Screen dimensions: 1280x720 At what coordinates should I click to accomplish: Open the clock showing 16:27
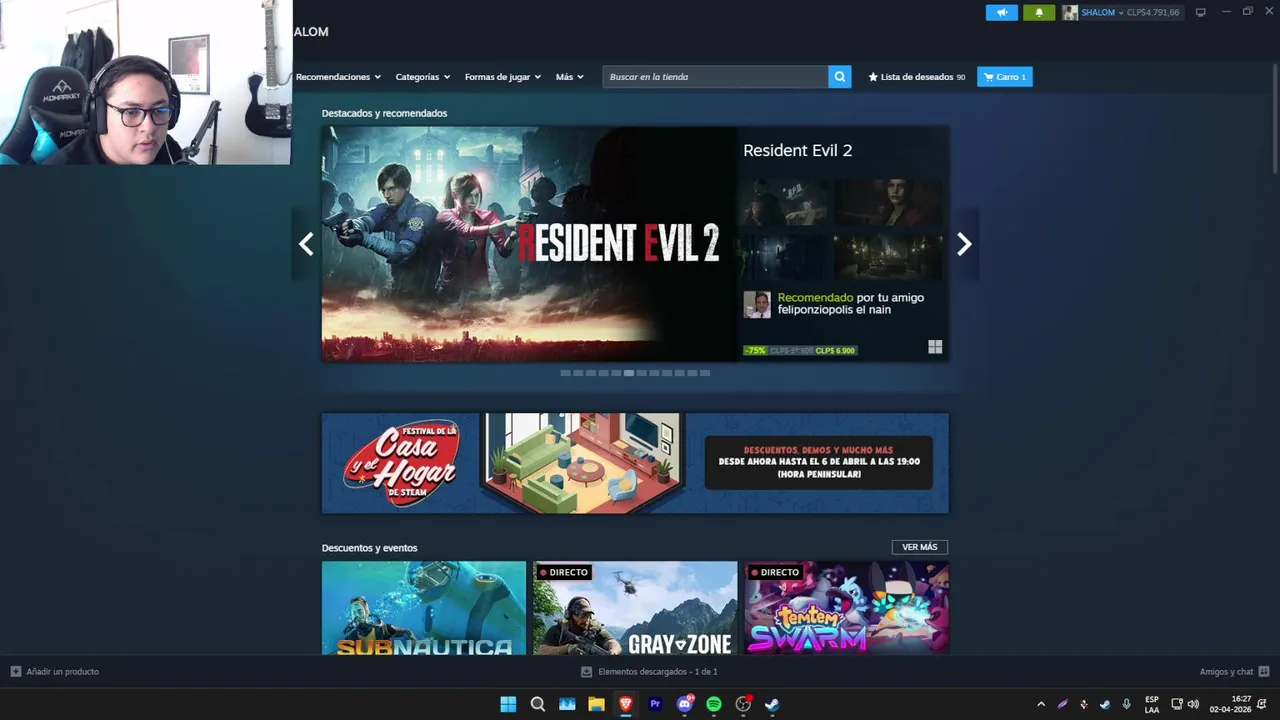point(1230,704)
